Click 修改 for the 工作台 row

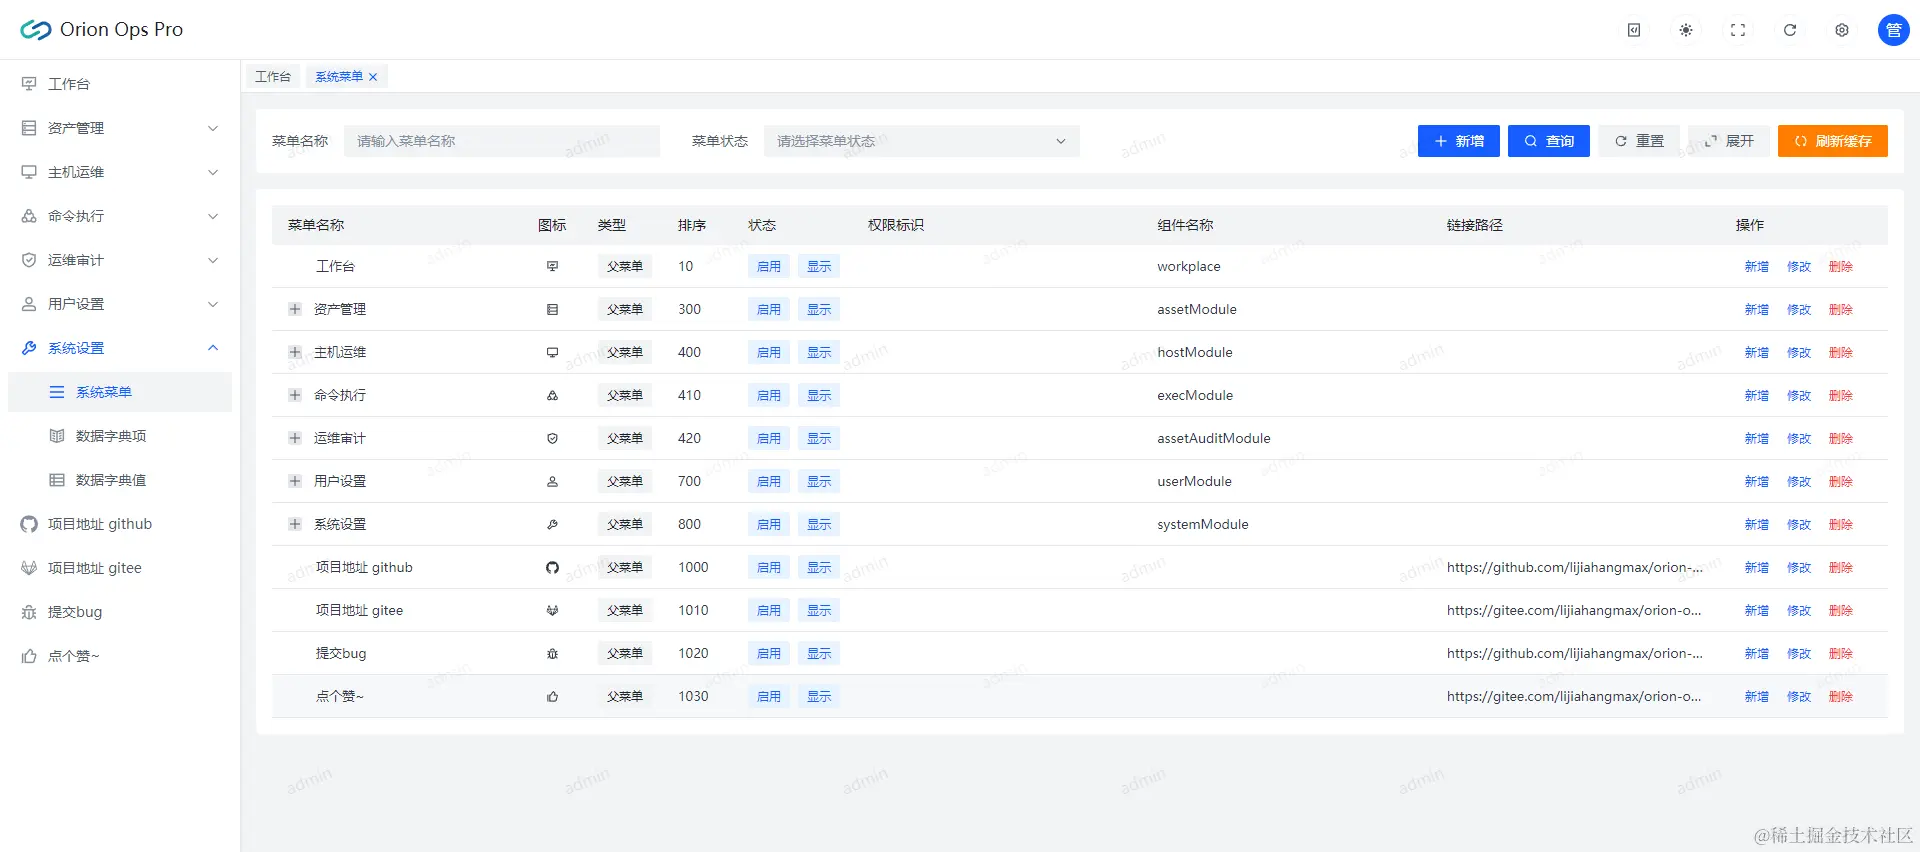[x=1799, y=266]
